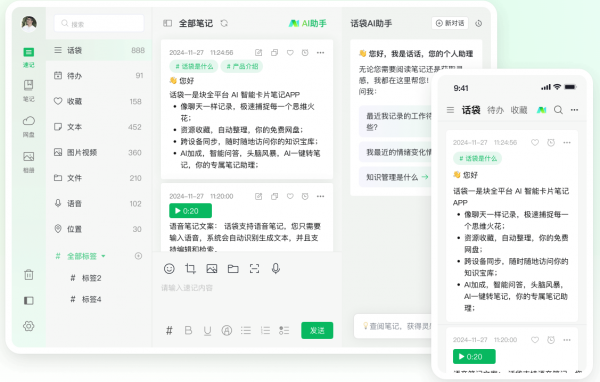Select the 文本 text category
The width and height of the screenshot is (600, 382).
[99, 127]
